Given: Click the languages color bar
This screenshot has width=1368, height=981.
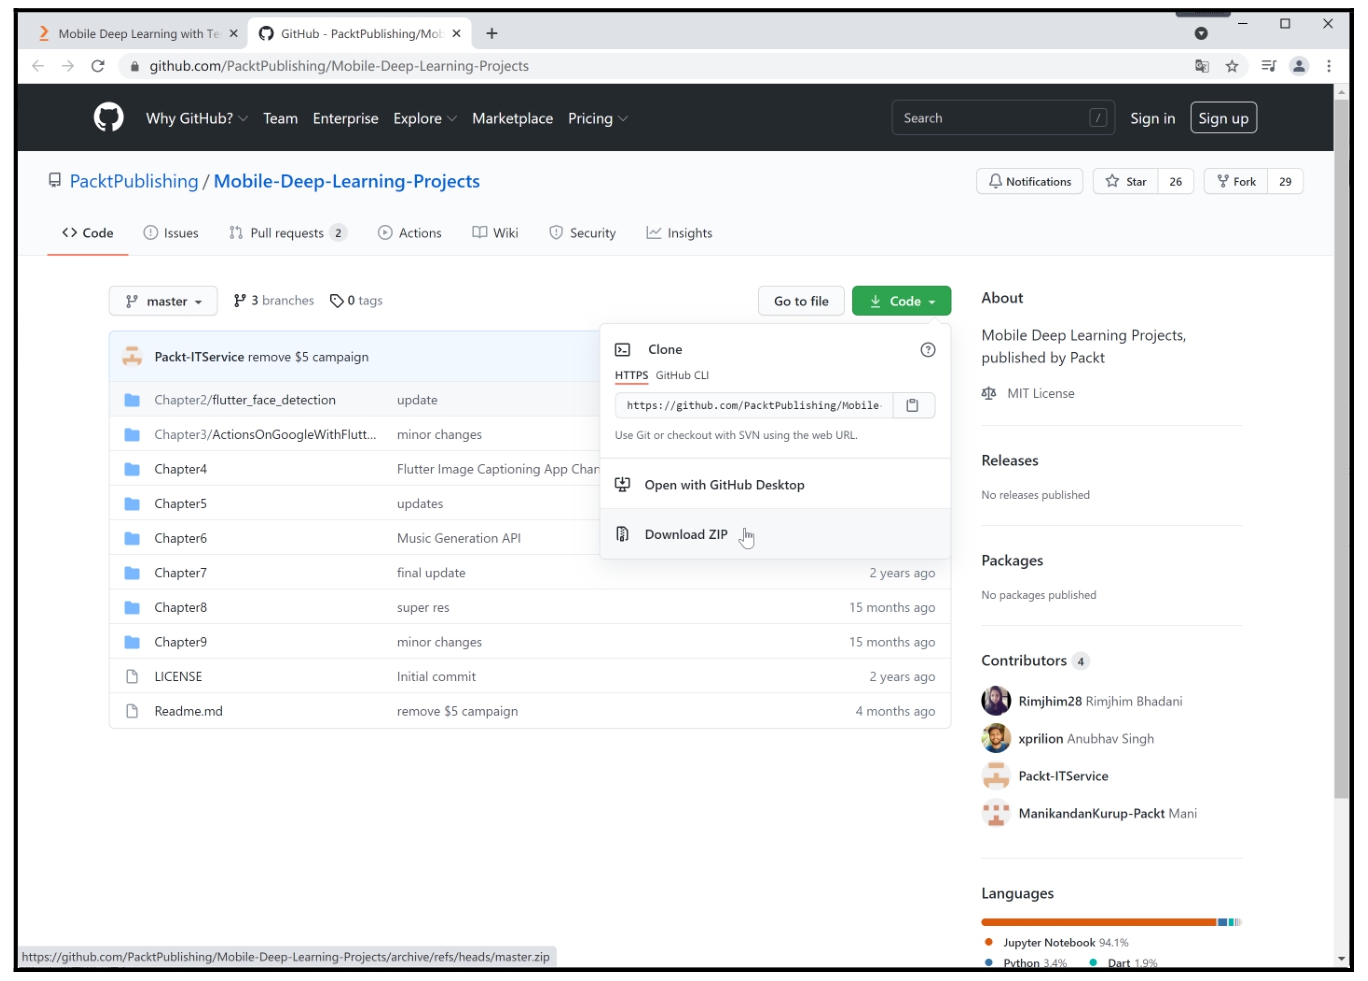Looking at the screenshot, I should point(1110,922).
